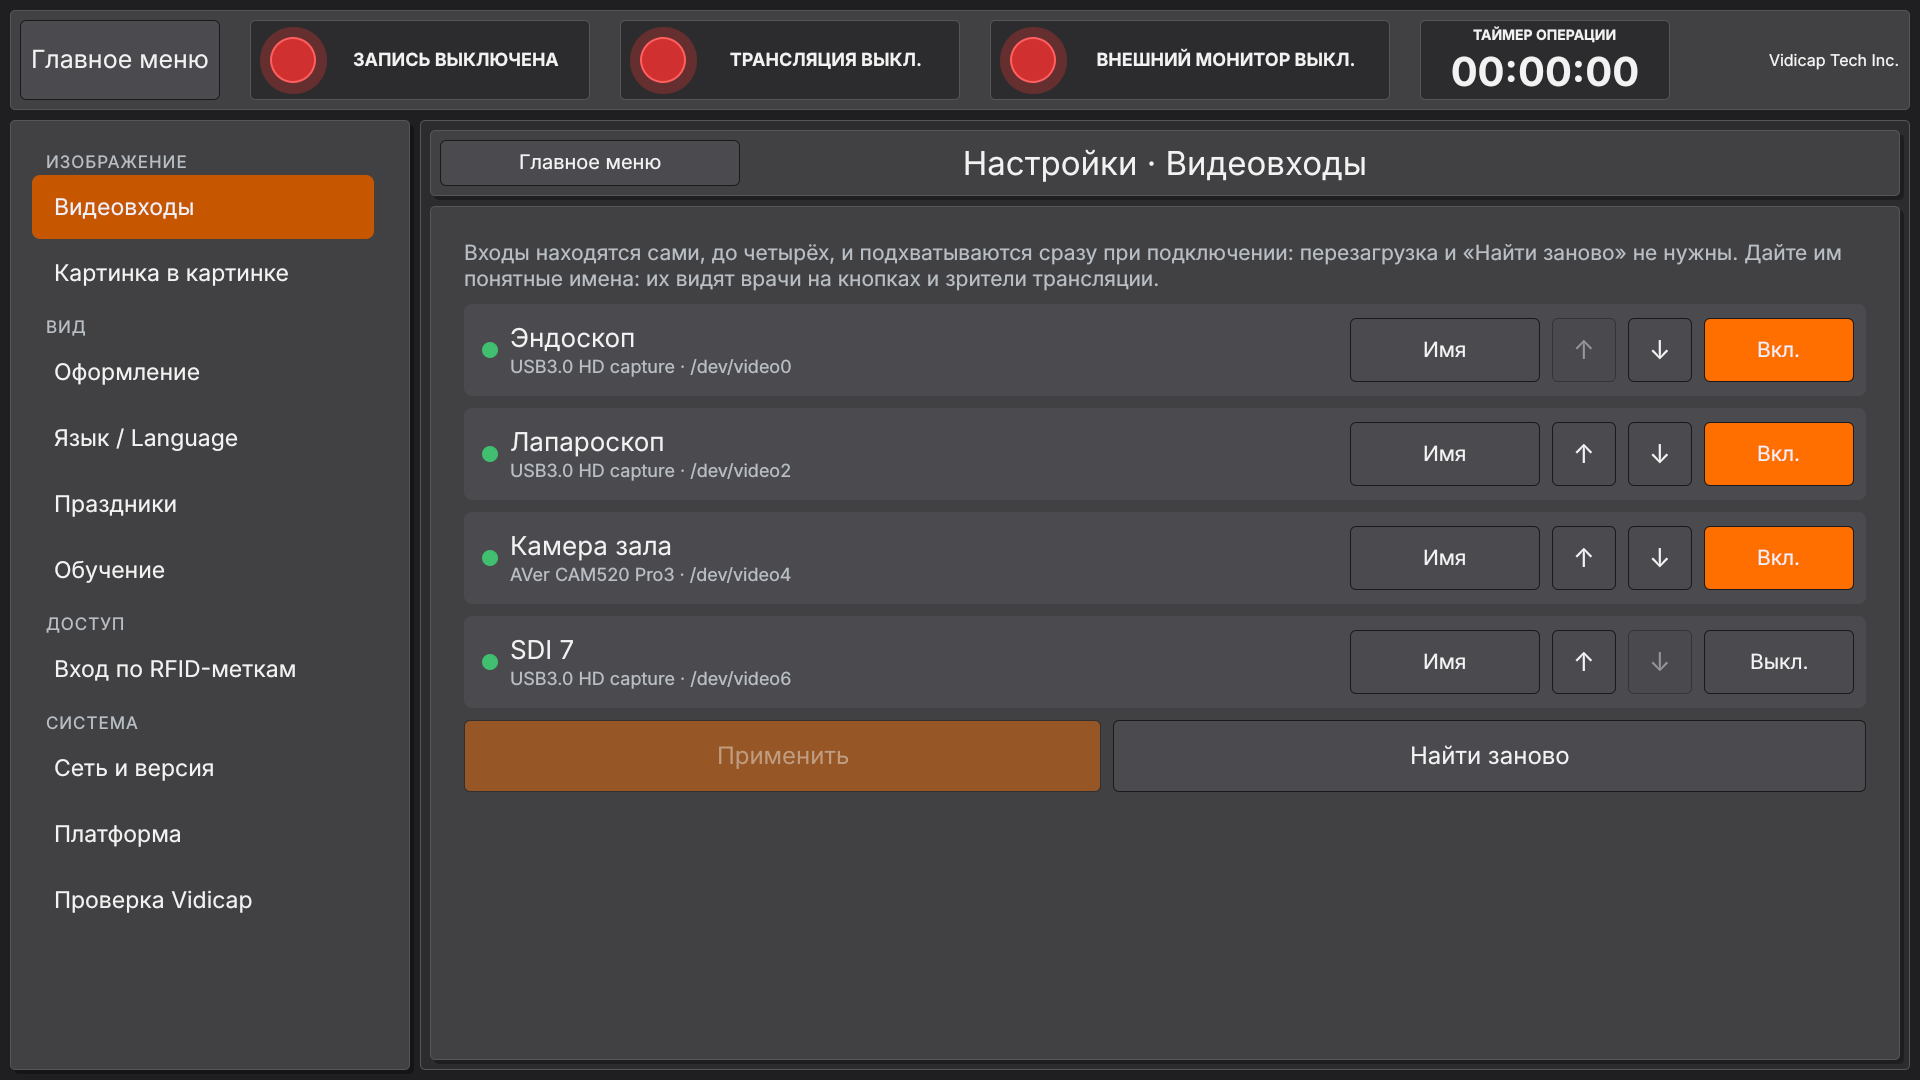This screenshot has width=1920, height=1080.
Task: Open Язык / Language settings
Action: point(203,438)
